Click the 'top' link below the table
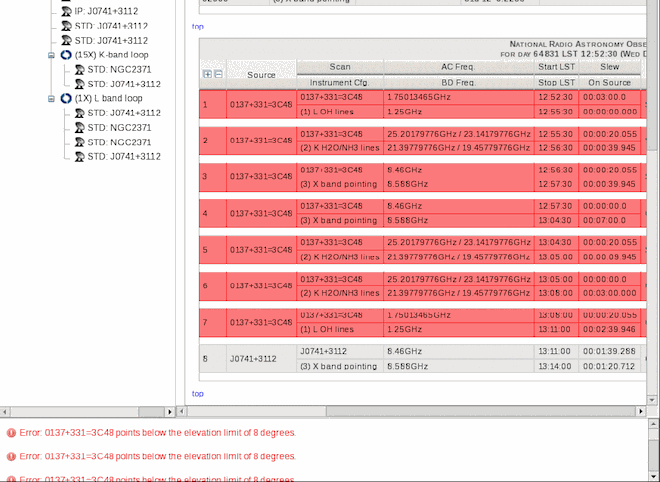 tap(197, 394)
